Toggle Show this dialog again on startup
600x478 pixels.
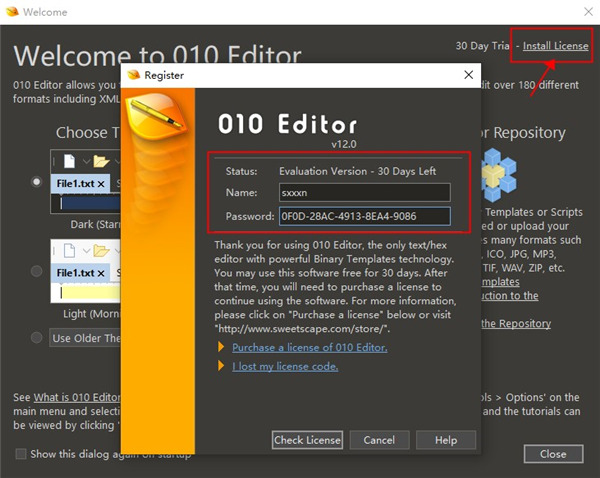click(21, 454)
